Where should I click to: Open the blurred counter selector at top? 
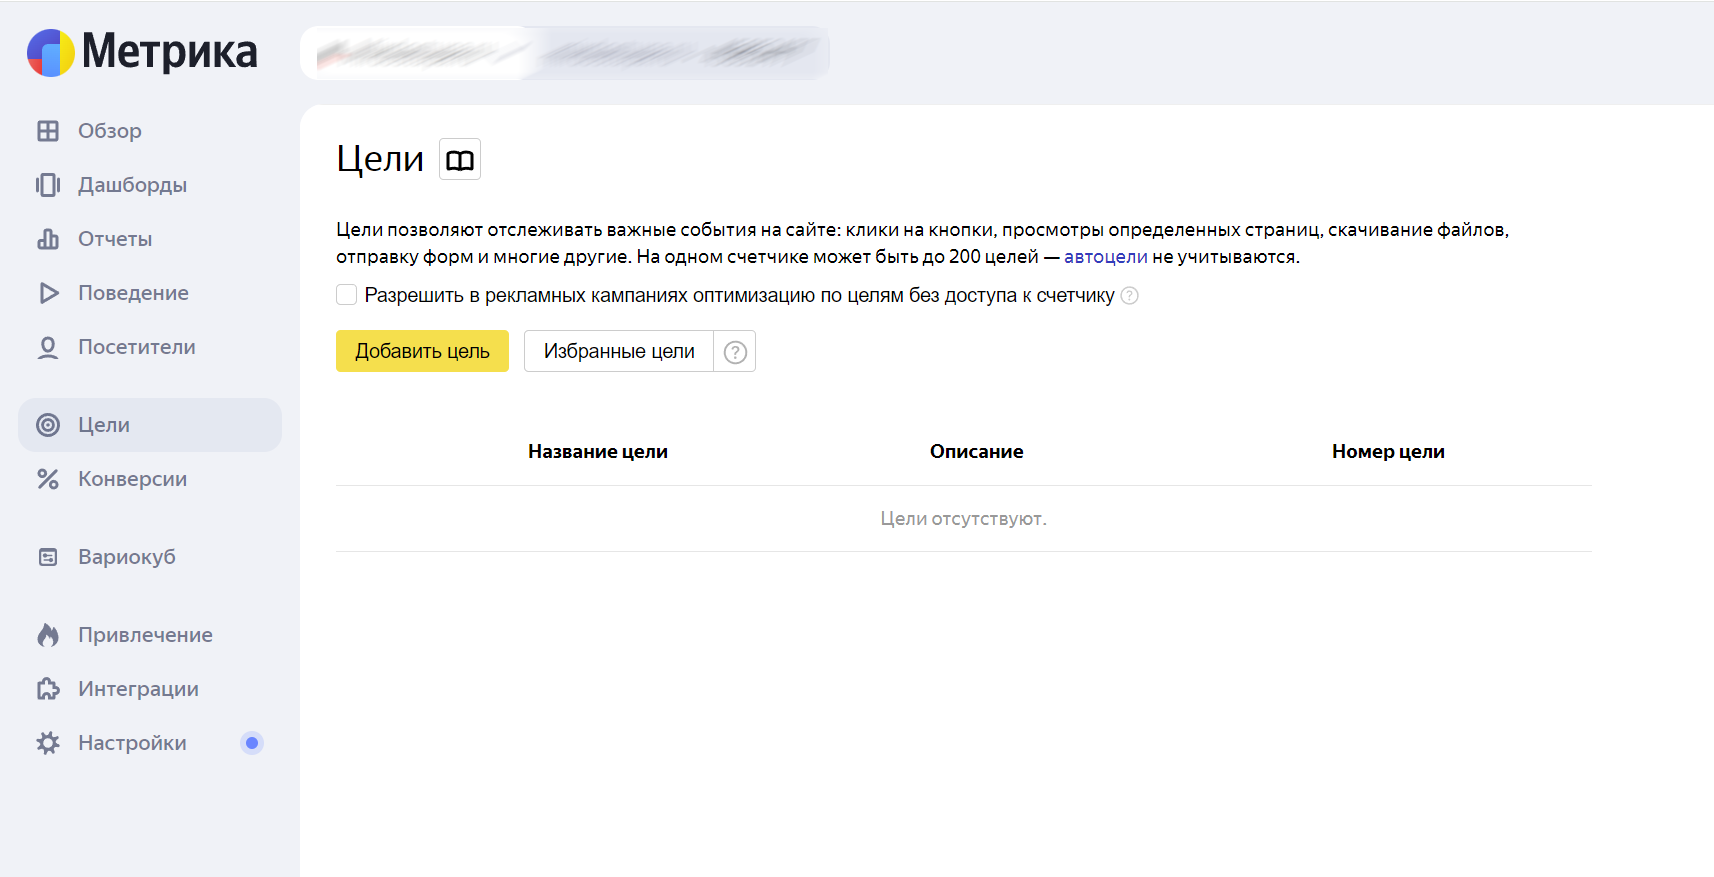tap(564, 53)
